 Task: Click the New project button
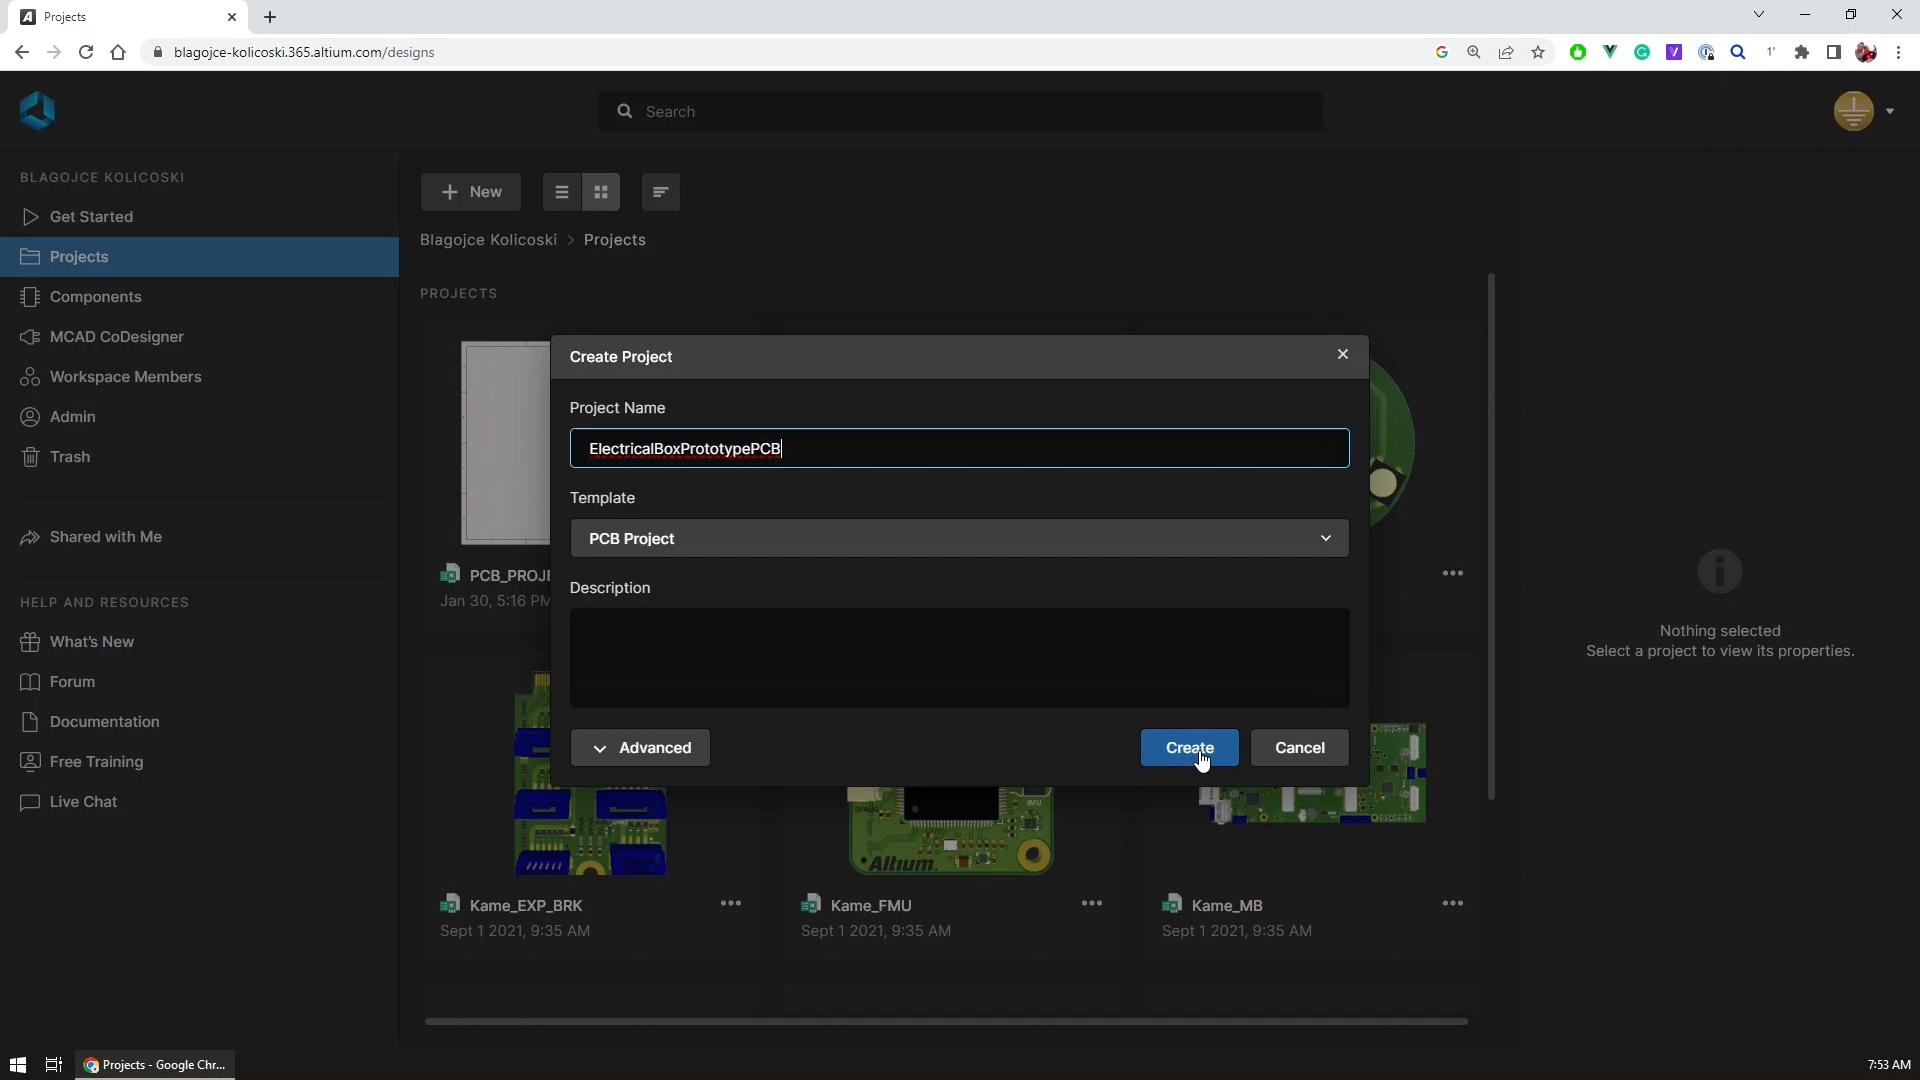point(471,192)
